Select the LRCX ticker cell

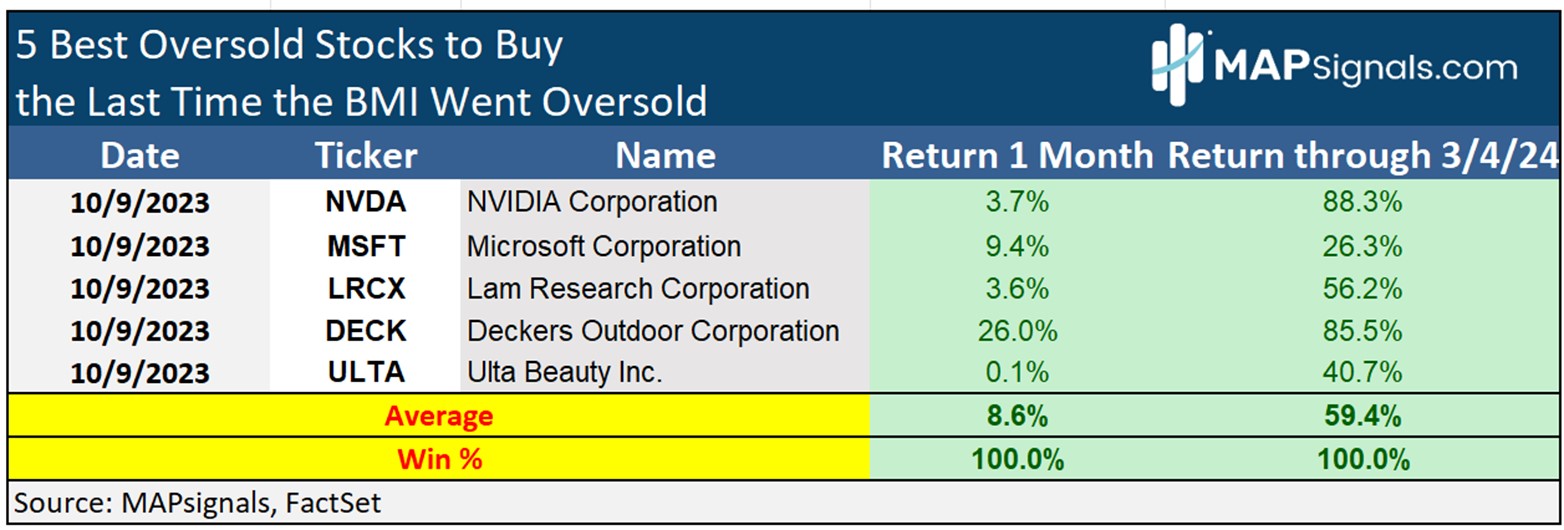click(366, 288)
